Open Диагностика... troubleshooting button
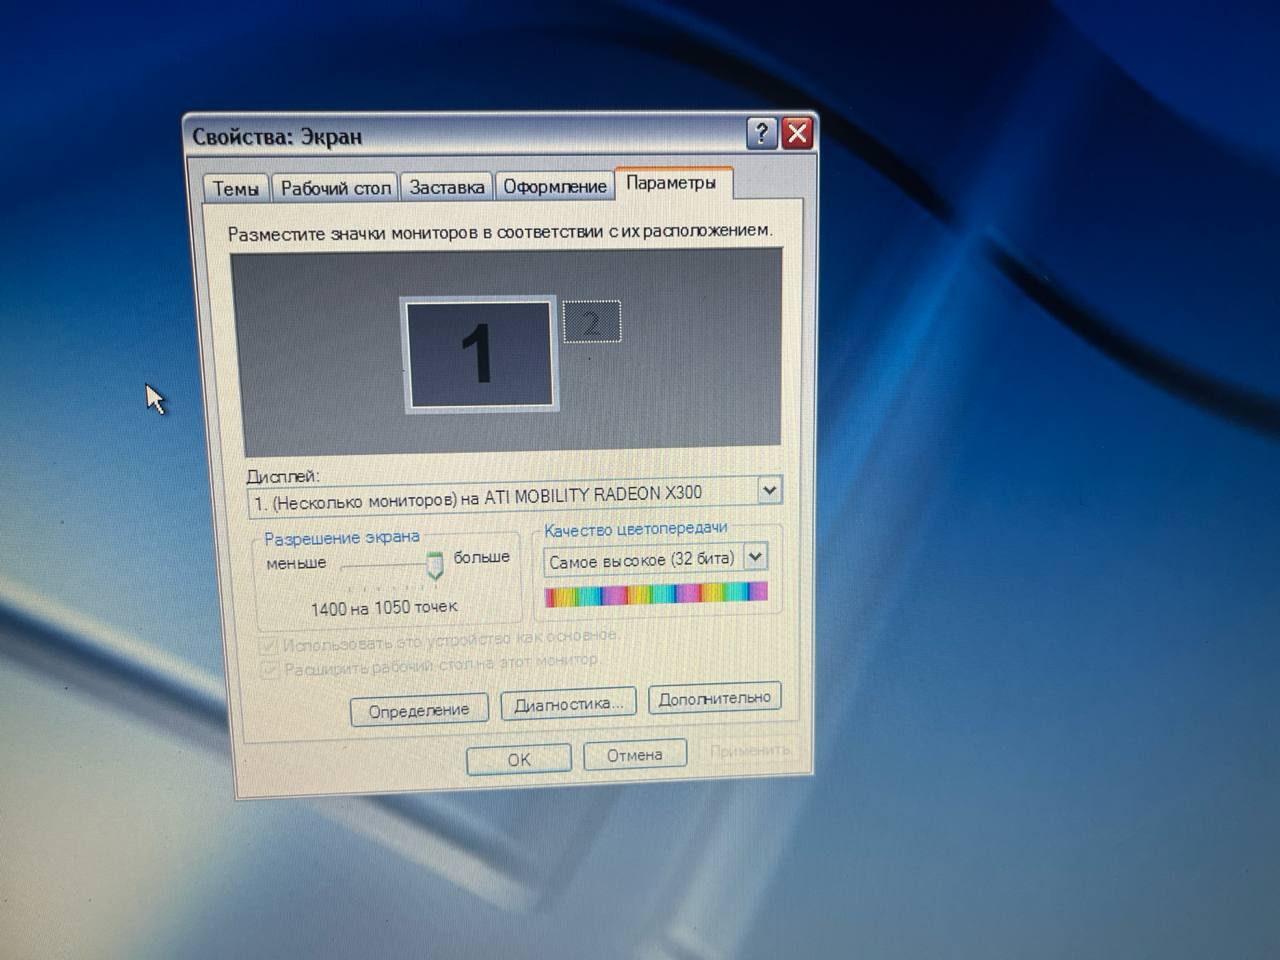The image size is (1280, 960). [568, 704]
